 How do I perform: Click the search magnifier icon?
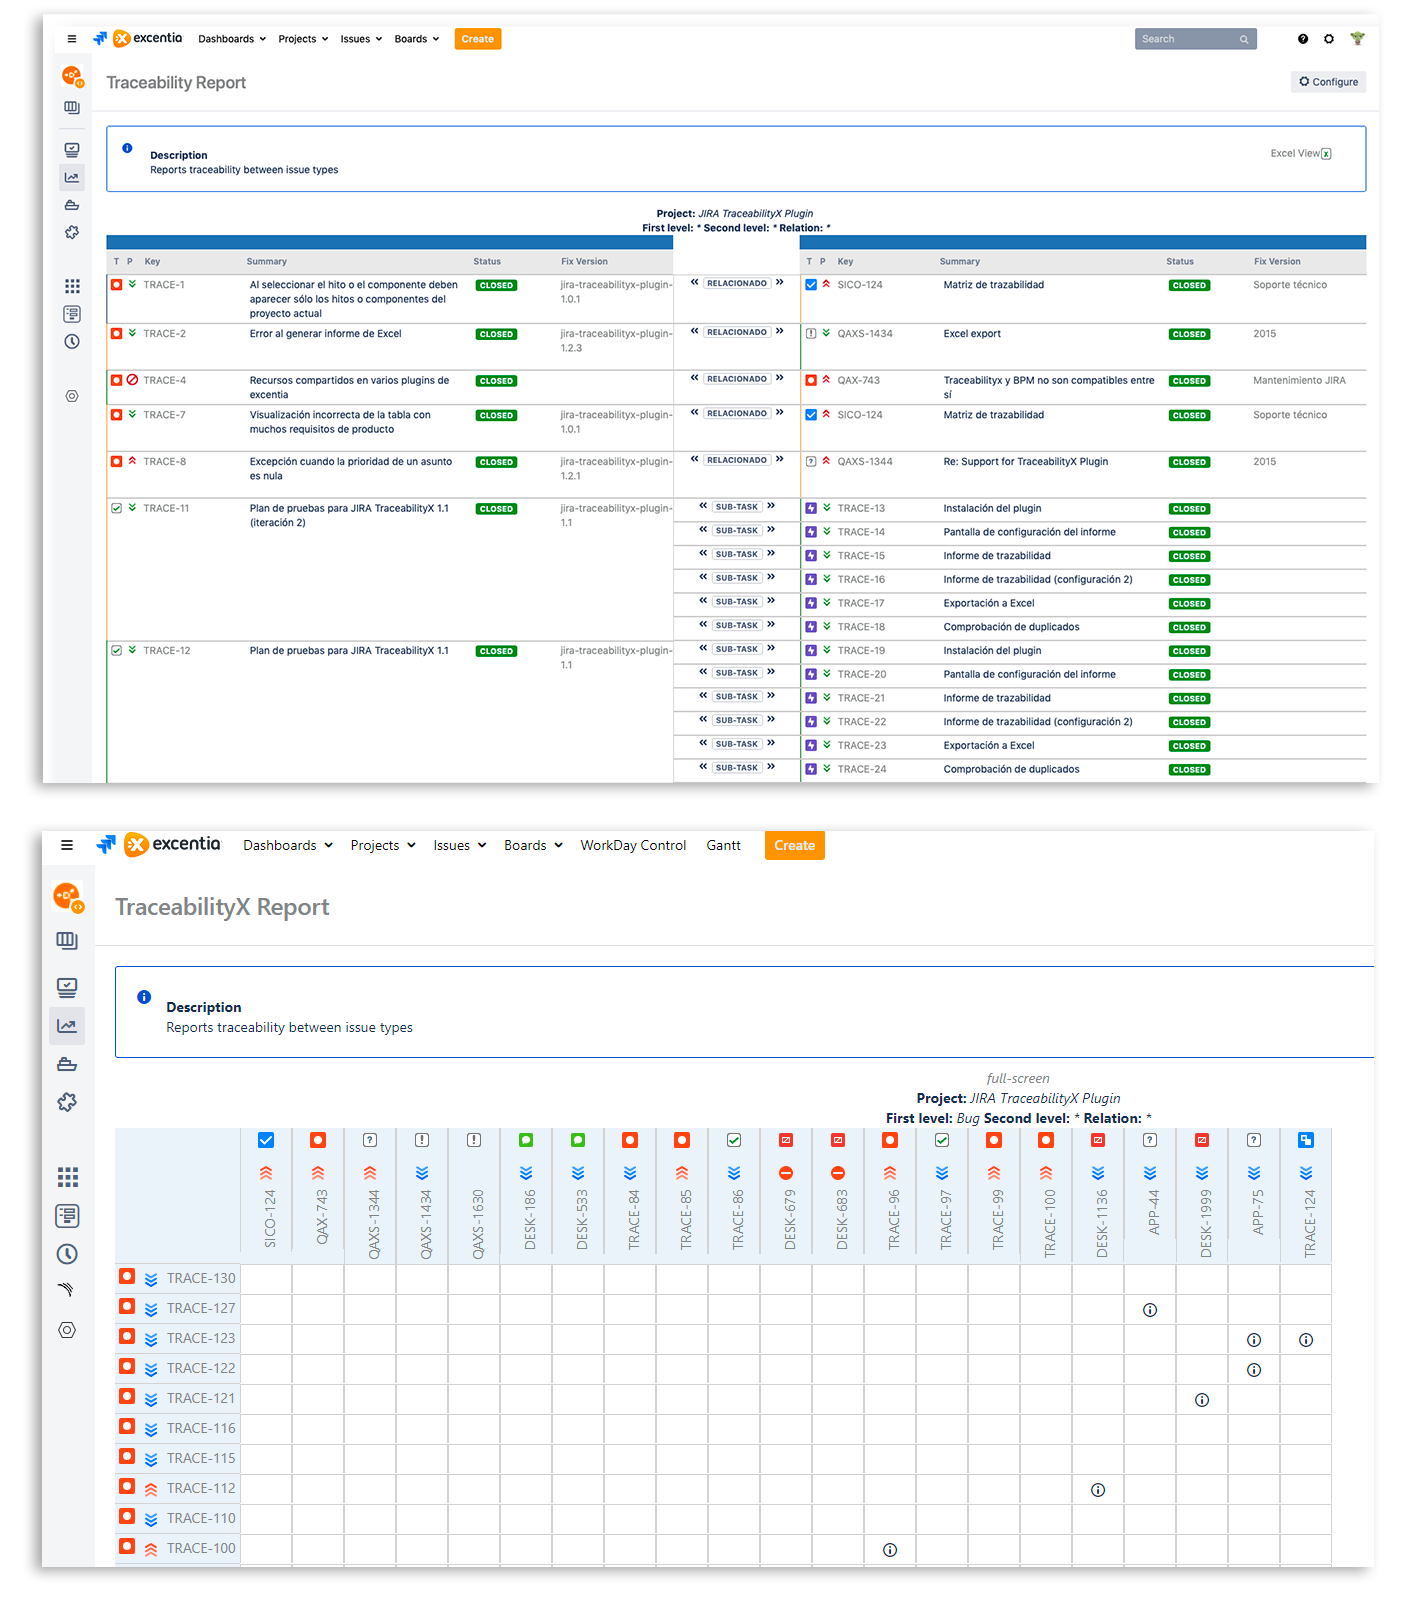1244,39
